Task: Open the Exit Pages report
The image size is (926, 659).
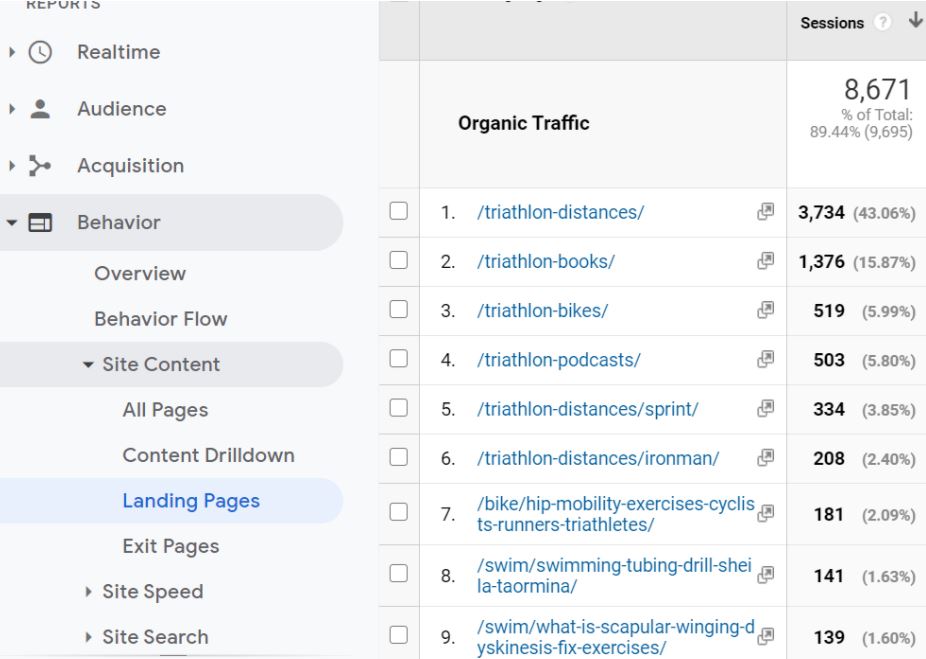Action: [171, 546]
